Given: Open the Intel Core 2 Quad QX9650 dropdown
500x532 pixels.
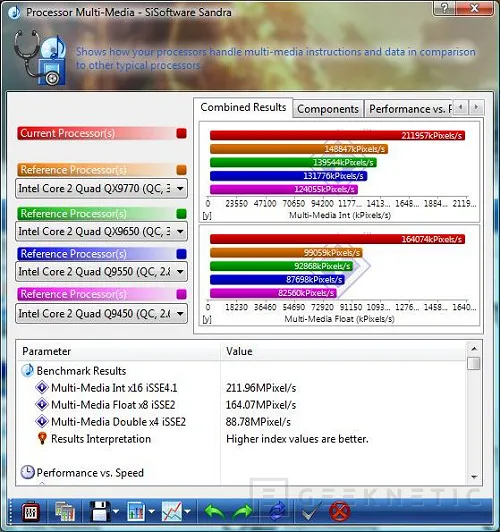Looking at the screenshot, I should (101, 231).
